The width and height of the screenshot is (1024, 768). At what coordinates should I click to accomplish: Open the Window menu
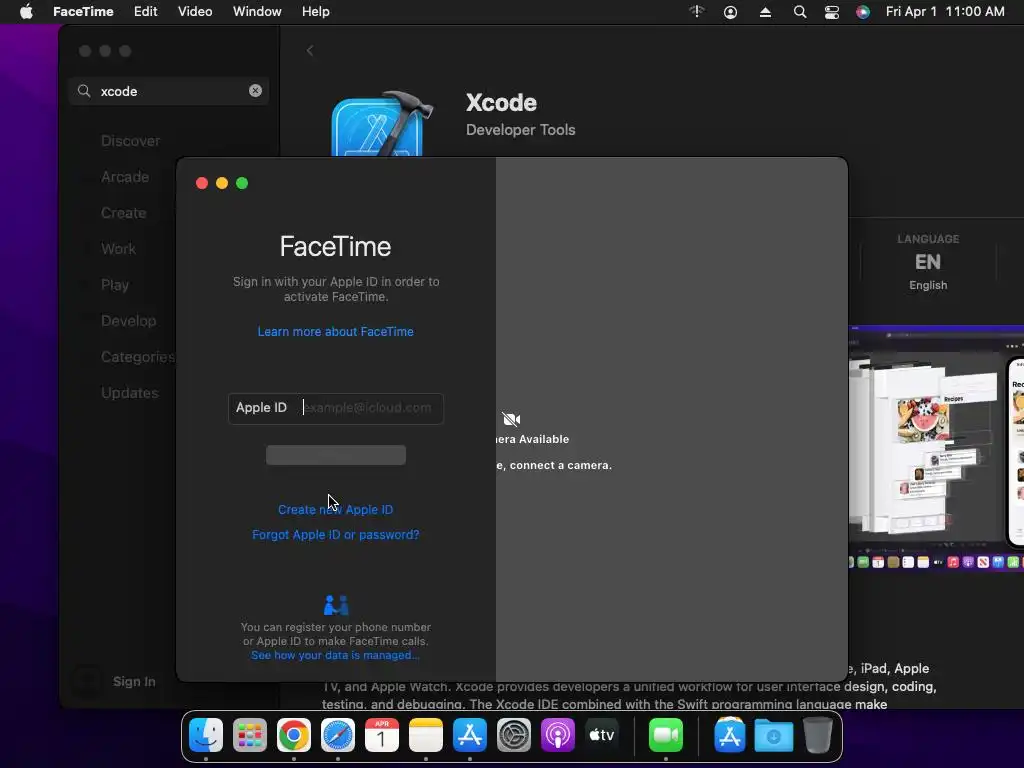coord(257,12)
